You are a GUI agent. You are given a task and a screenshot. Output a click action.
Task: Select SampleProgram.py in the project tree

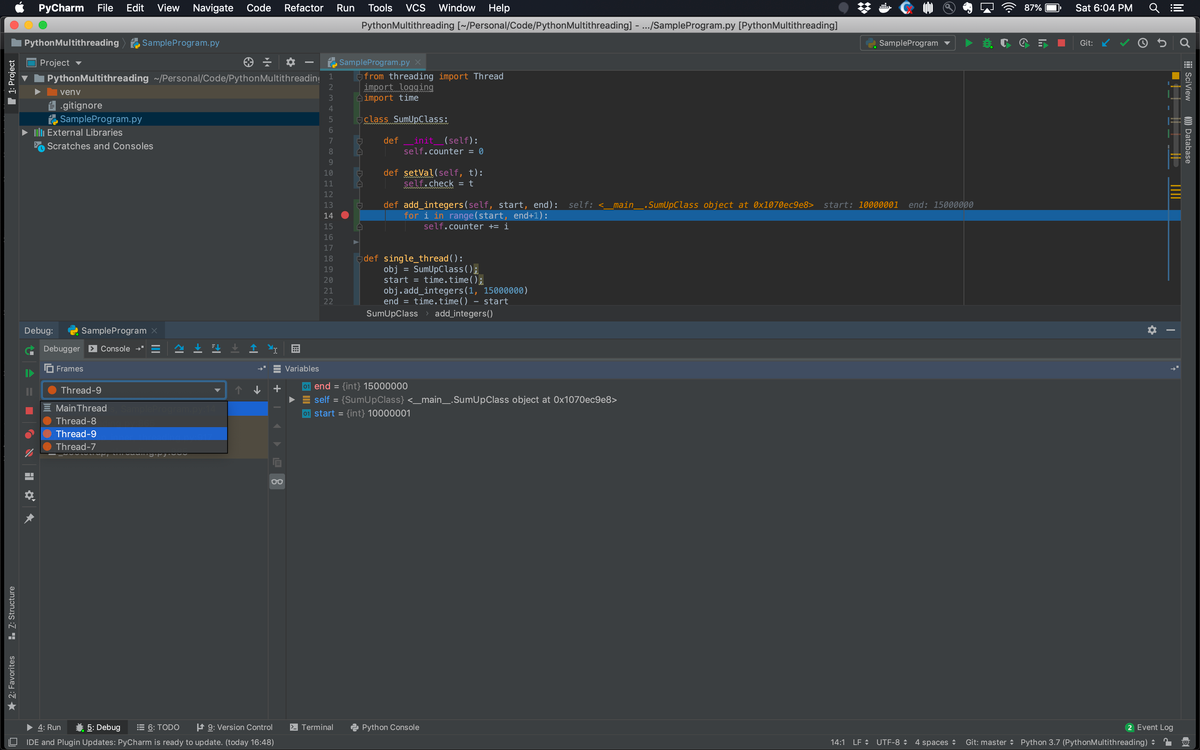(100, 119)
